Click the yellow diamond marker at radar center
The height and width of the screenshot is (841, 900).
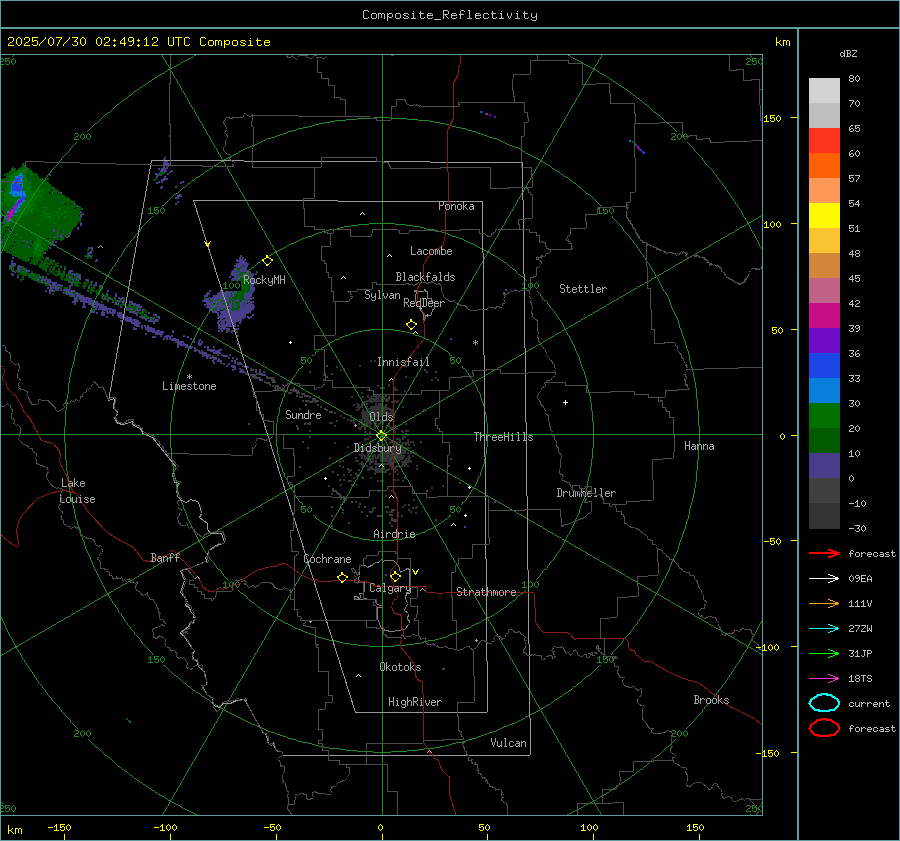(x=381, y=436)
